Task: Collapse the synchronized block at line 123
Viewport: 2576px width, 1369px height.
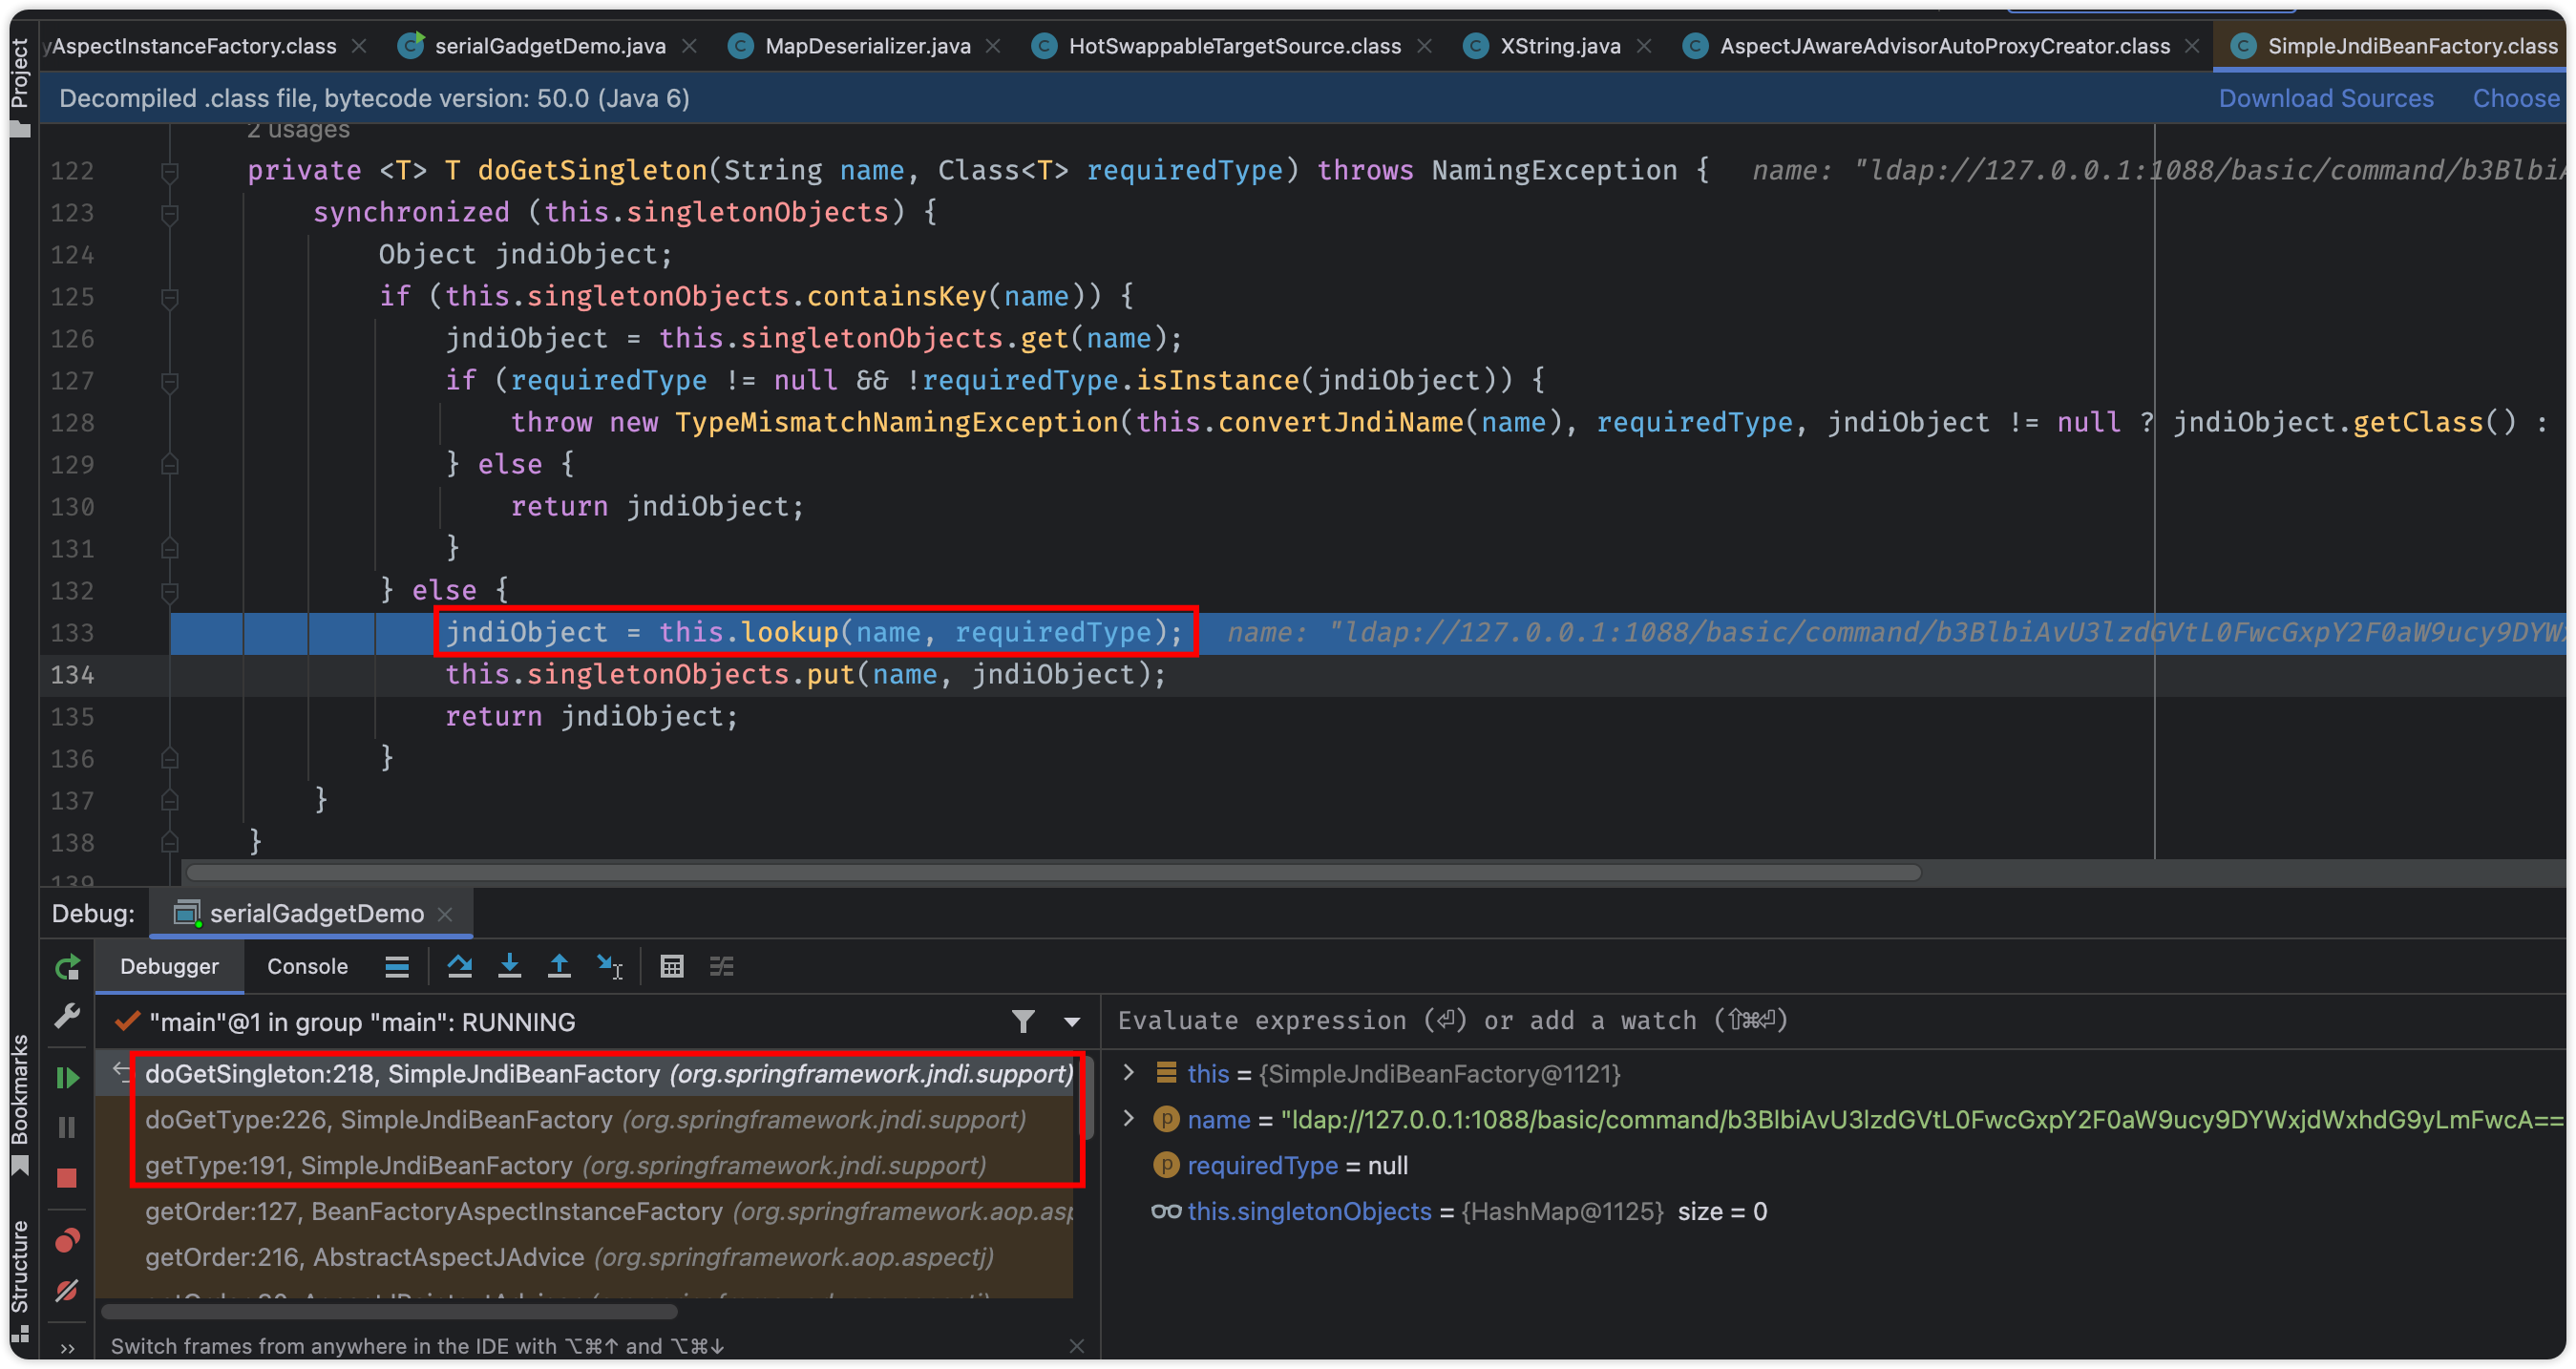Action: coord(170,213)
